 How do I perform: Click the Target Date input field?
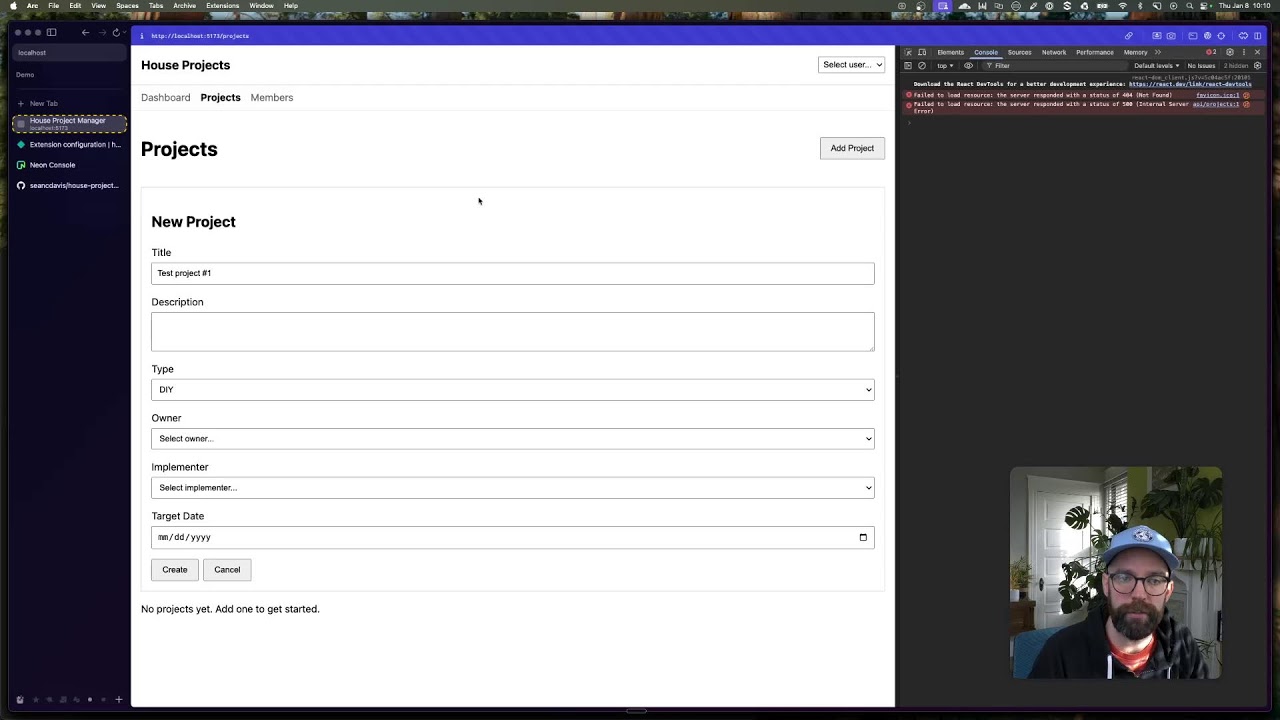pyautogui.click(x=513, y=537)
